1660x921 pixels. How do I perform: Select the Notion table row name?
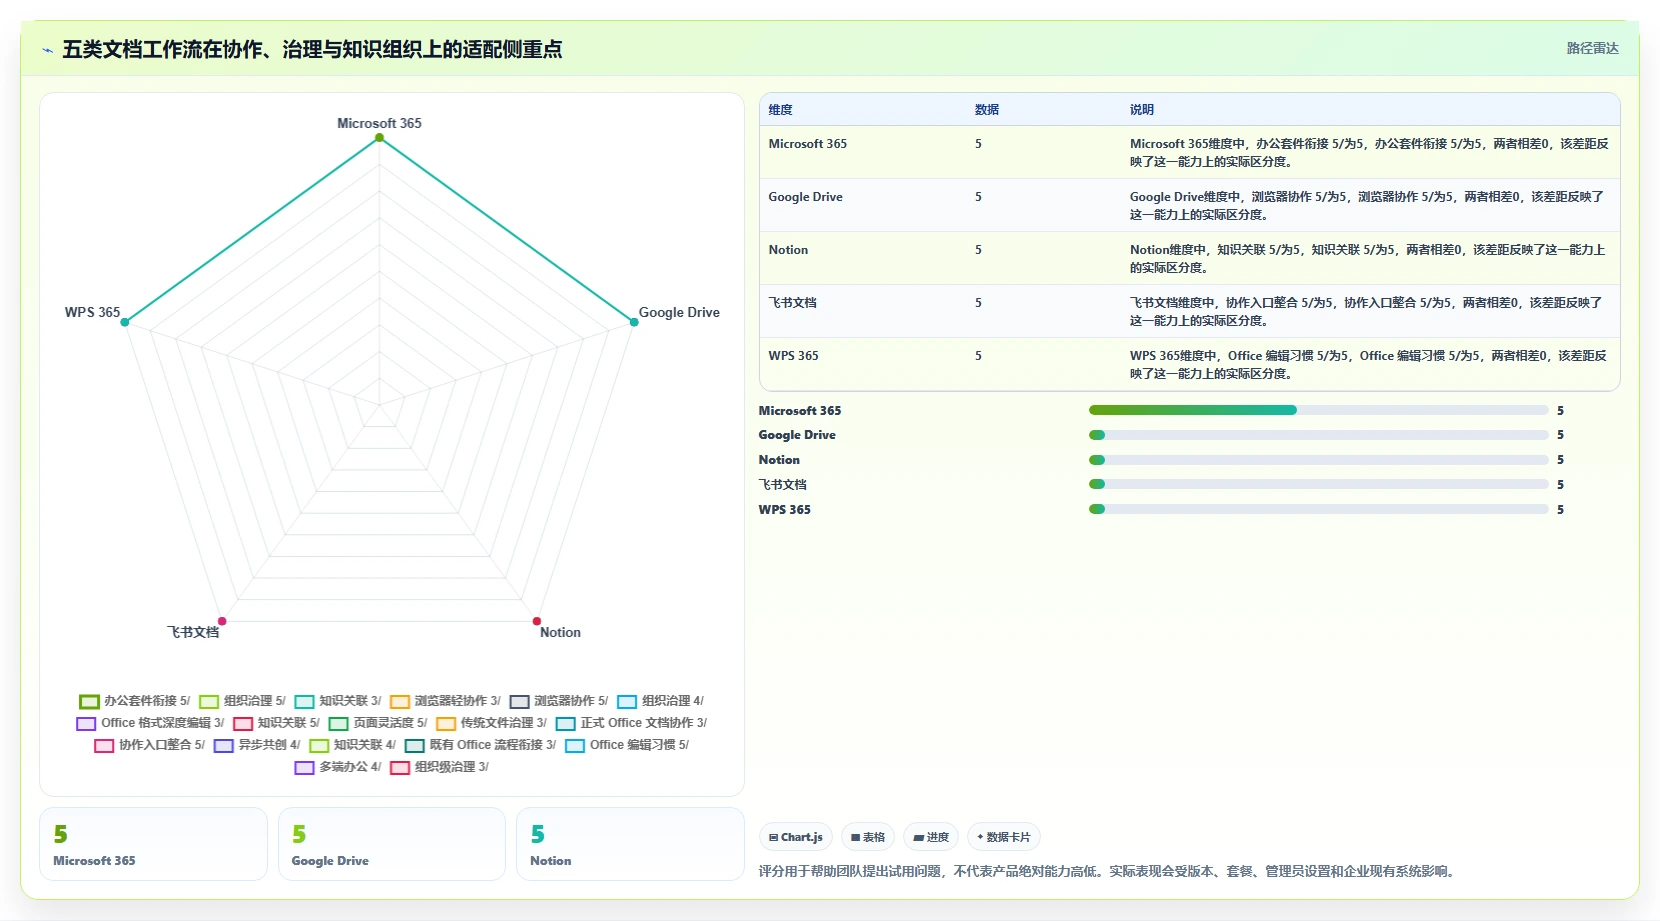point(788,250)
